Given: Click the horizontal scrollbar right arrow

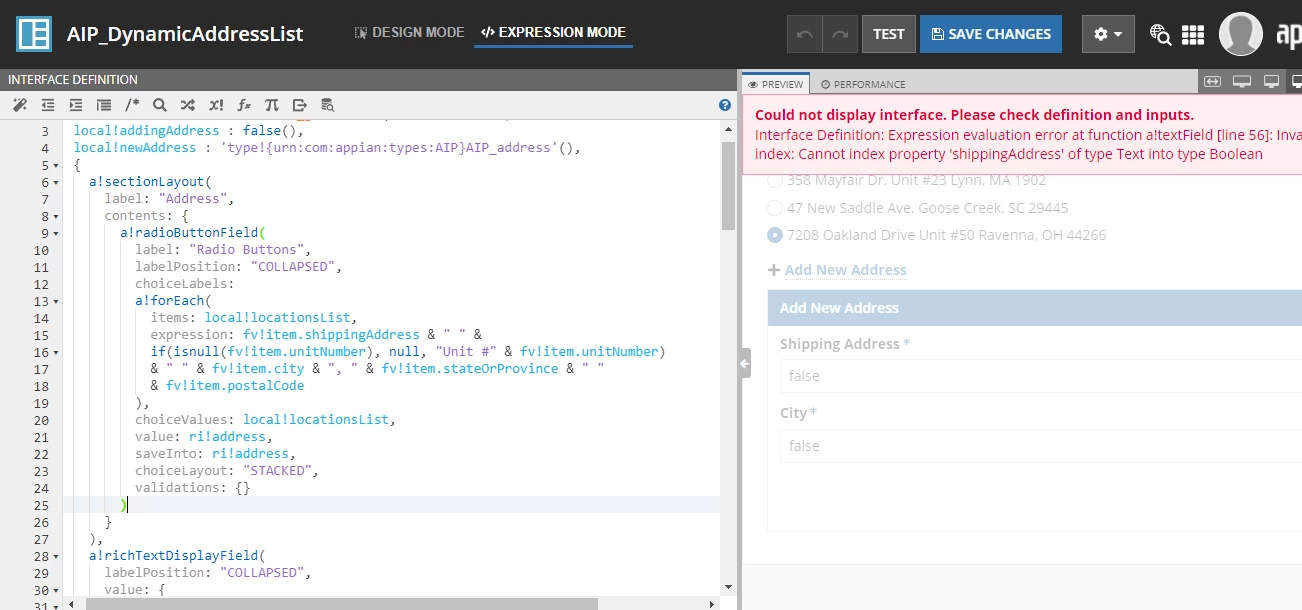Looking at the screenshot, I should pos(712,603).
